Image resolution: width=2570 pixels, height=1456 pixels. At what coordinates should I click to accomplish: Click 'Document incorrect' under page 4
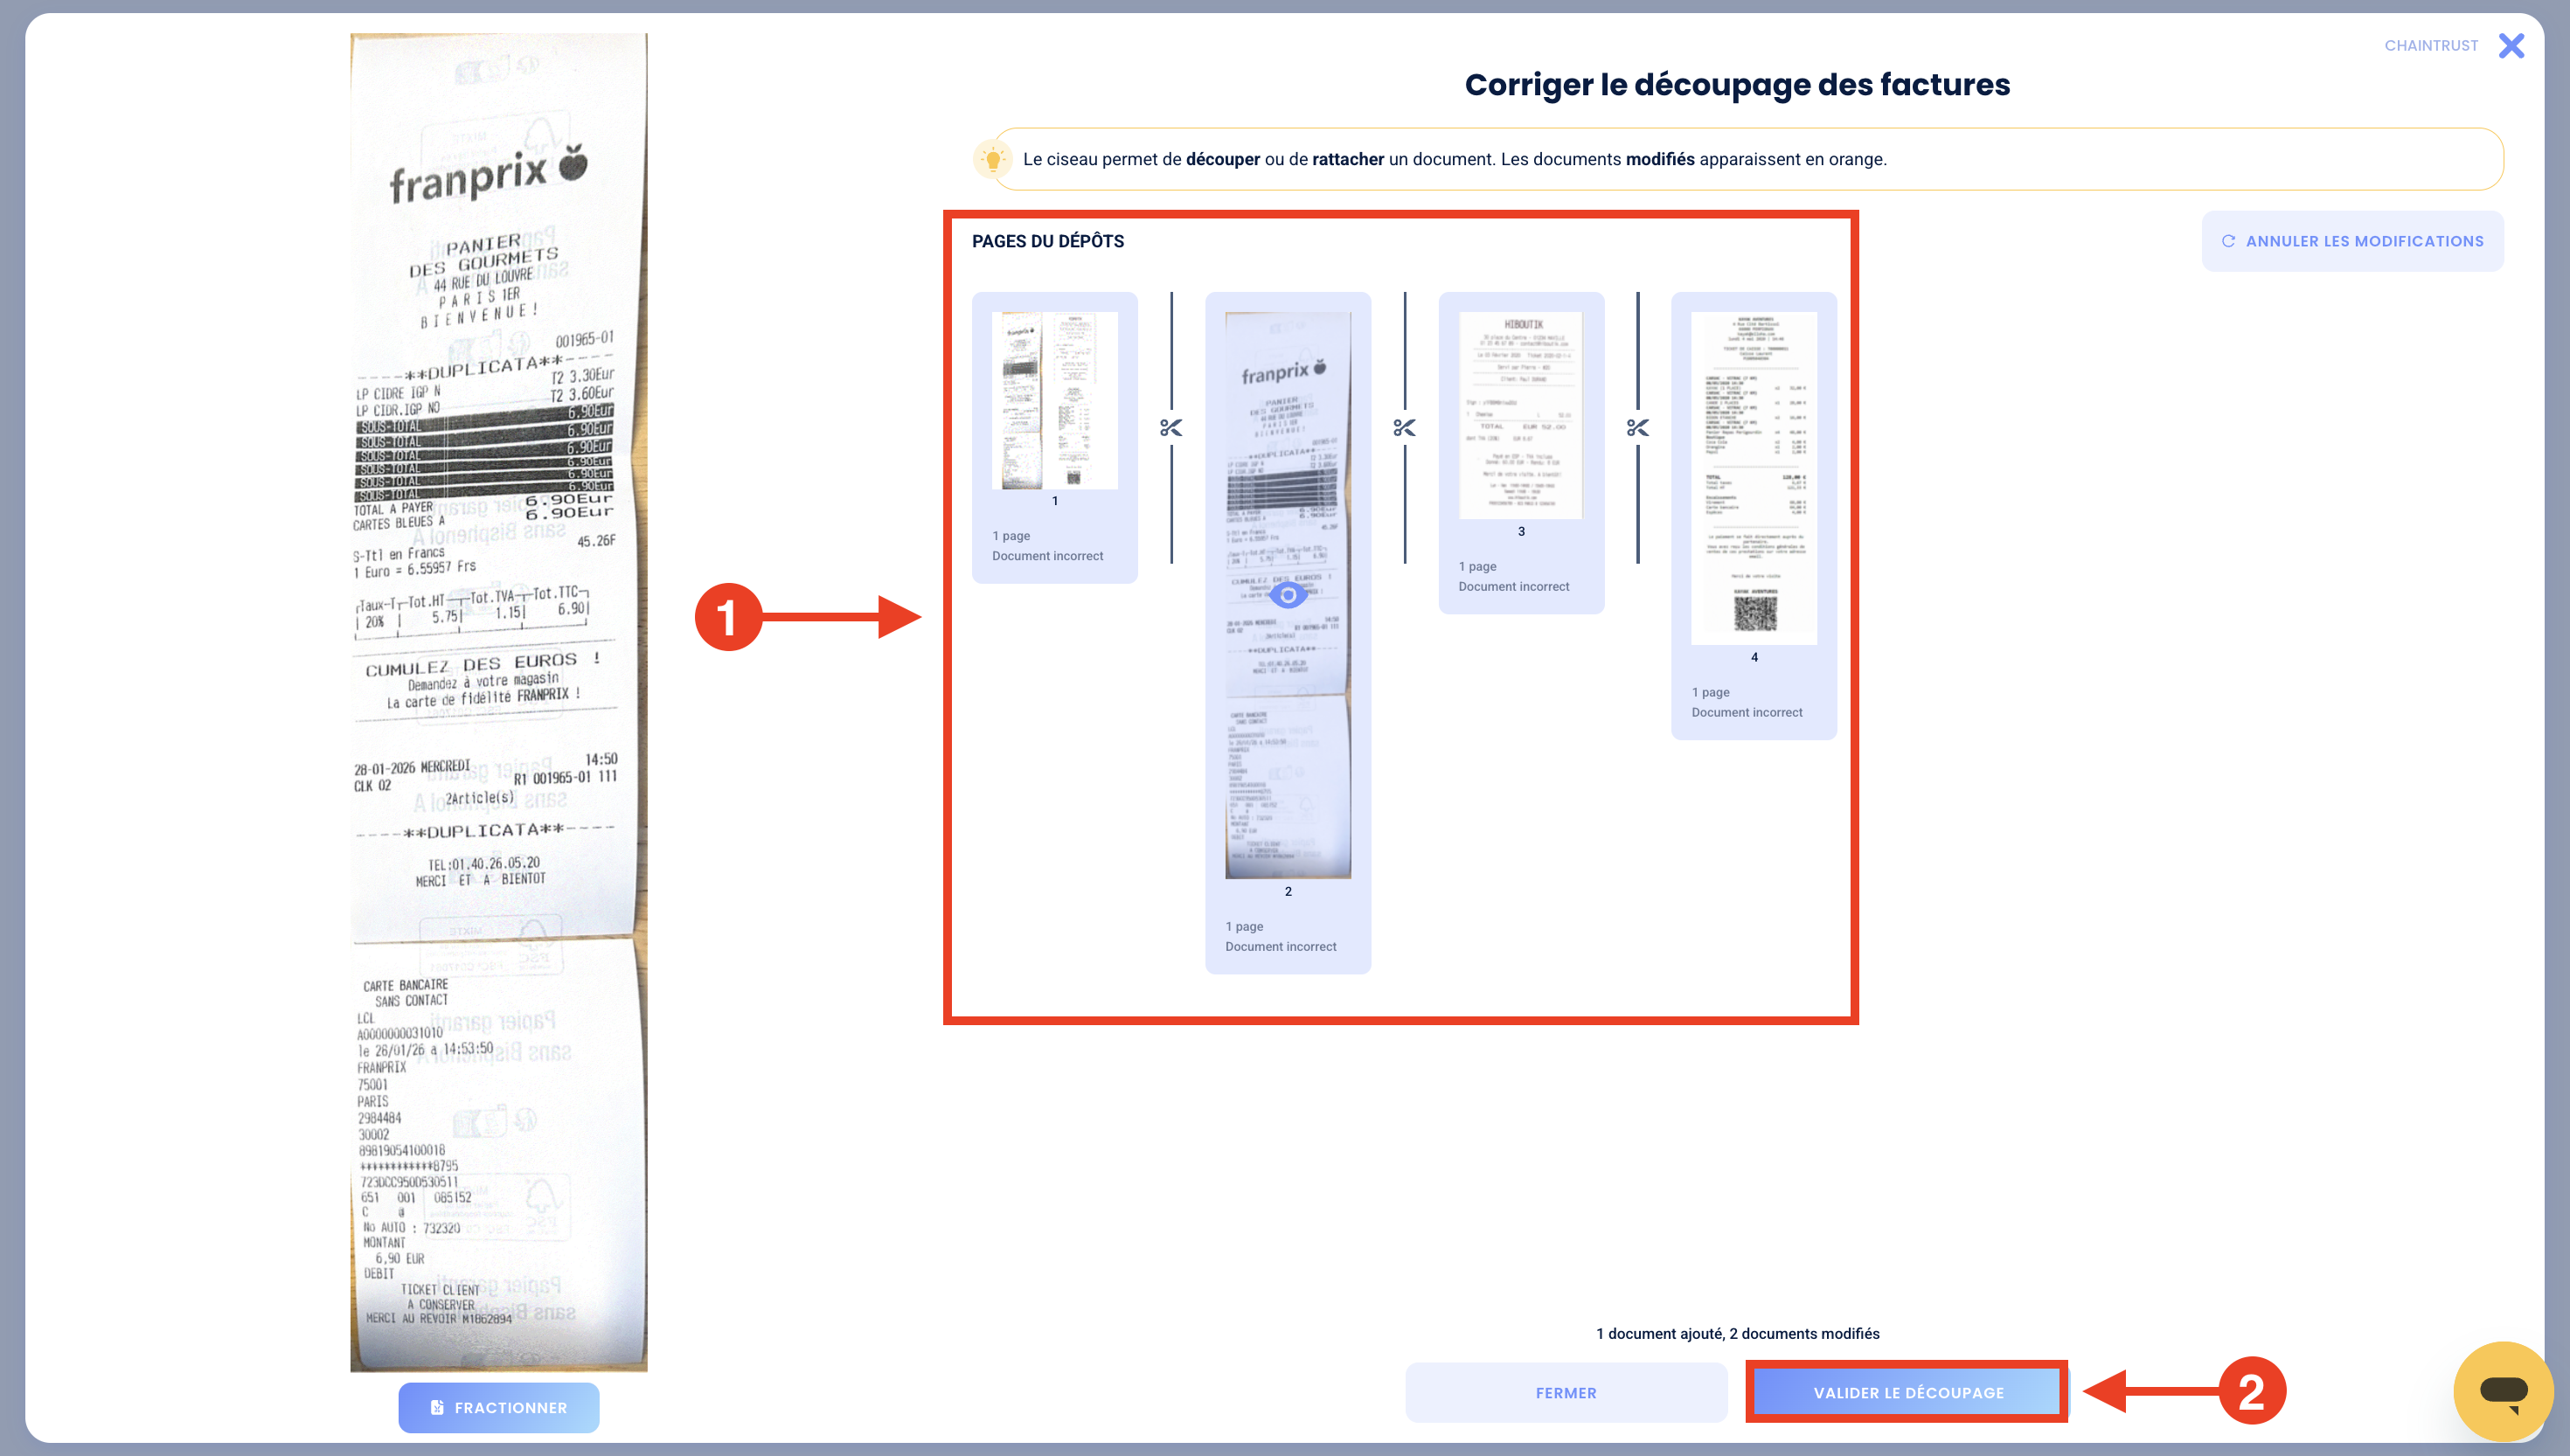click(1746, 712)
